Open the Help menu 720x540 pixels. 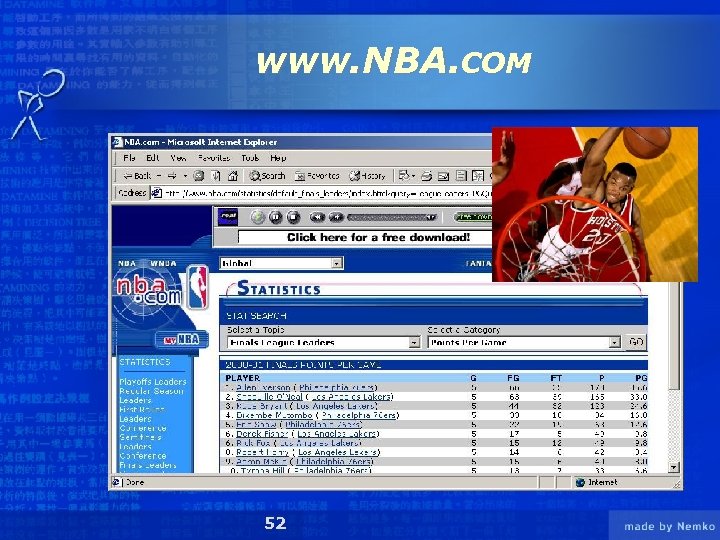(x=278, y=158)
